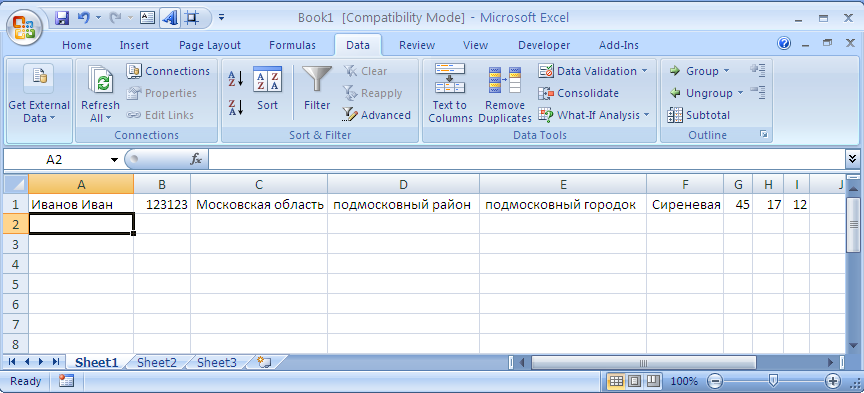This screenshot has height=393, width=864.
Task: Click the Ungroup button
Action: (700, 93)
